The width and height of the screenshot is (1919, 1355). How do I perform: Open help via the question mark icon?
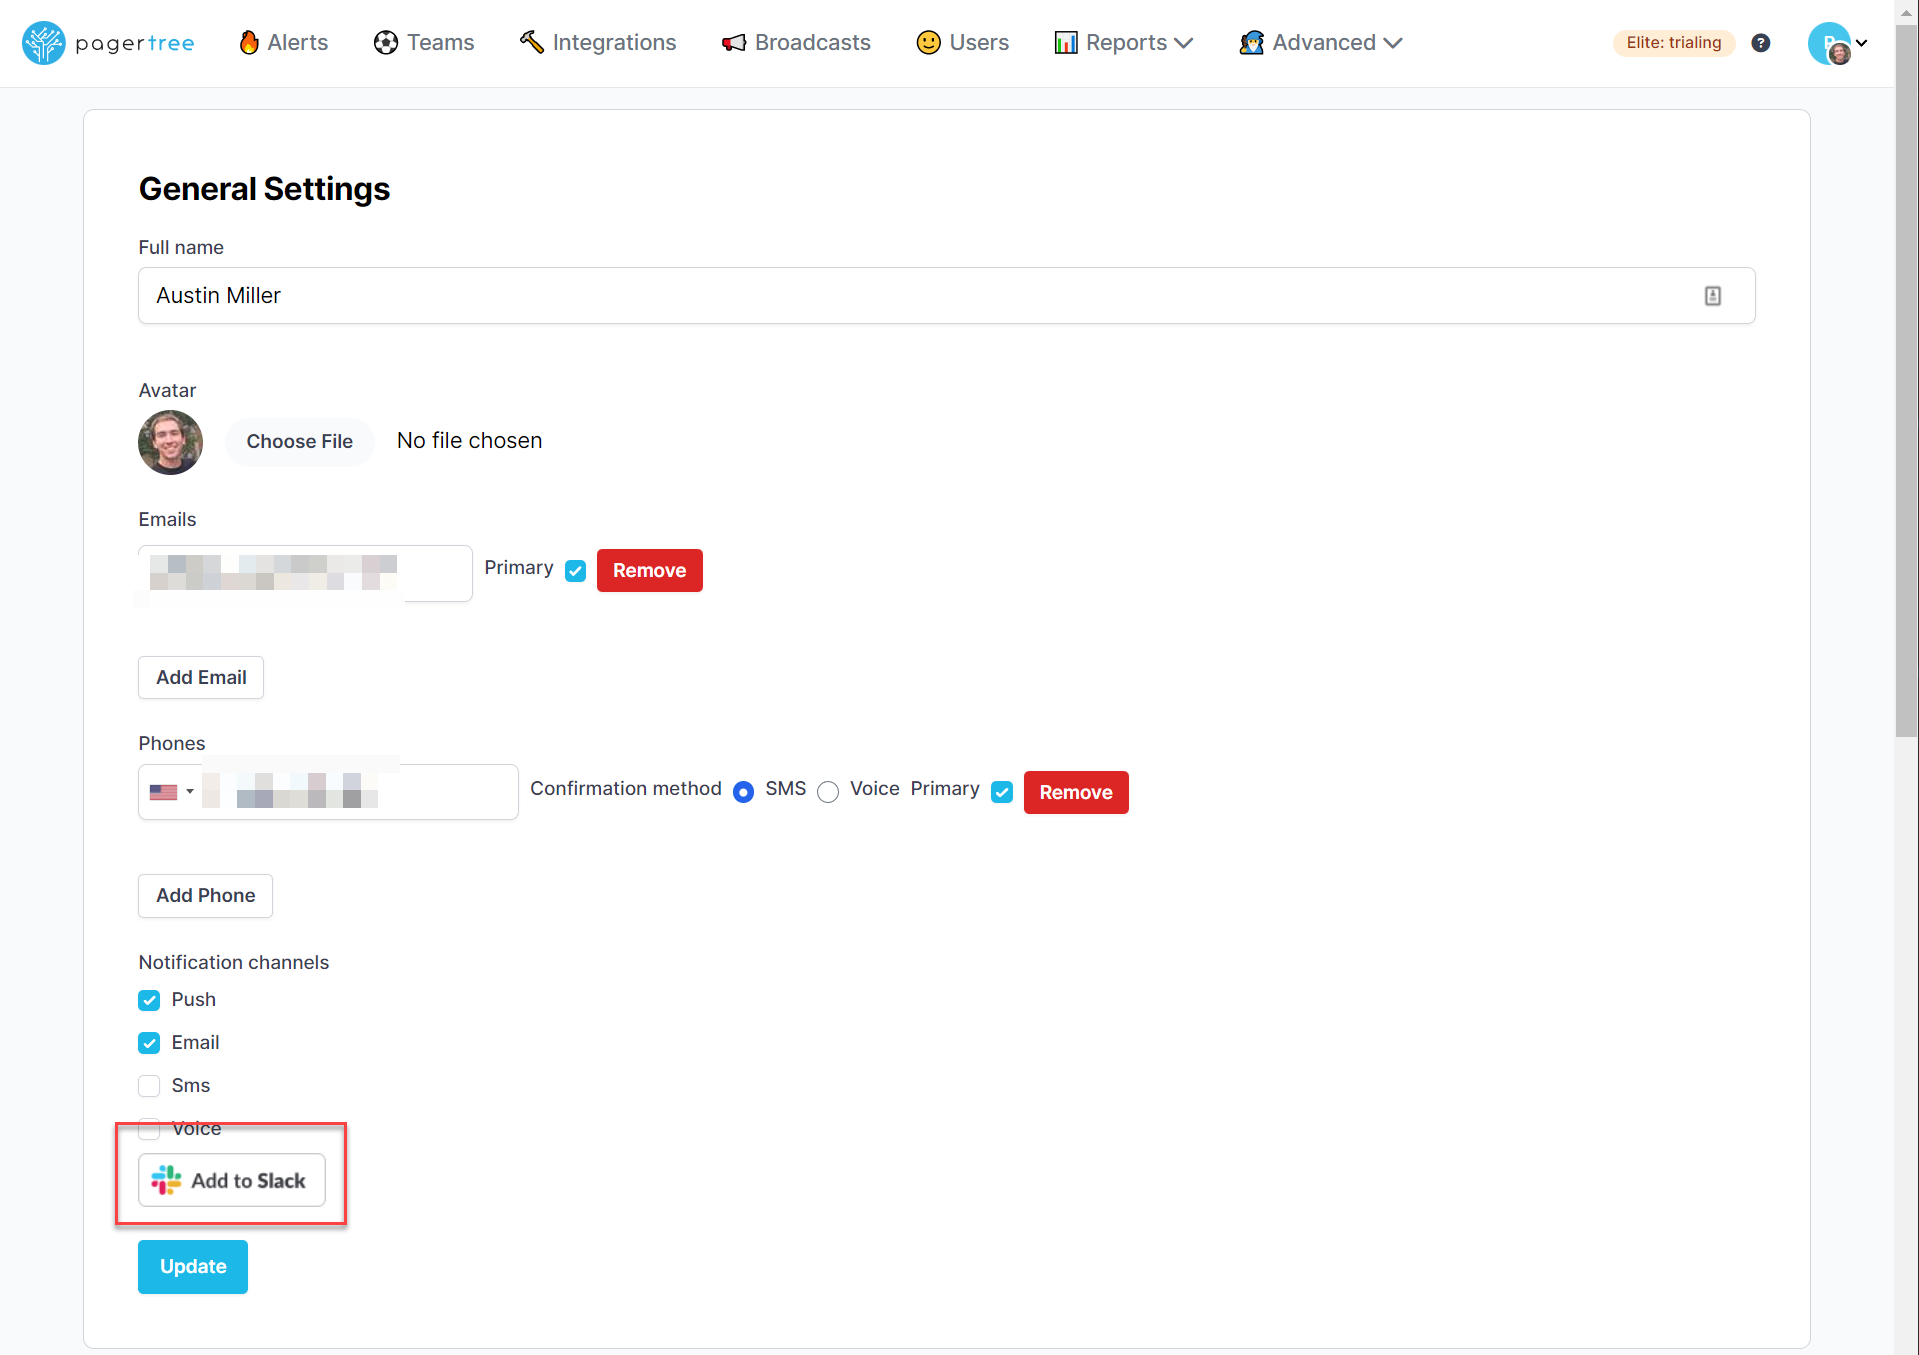click(x=1762, y=42)
